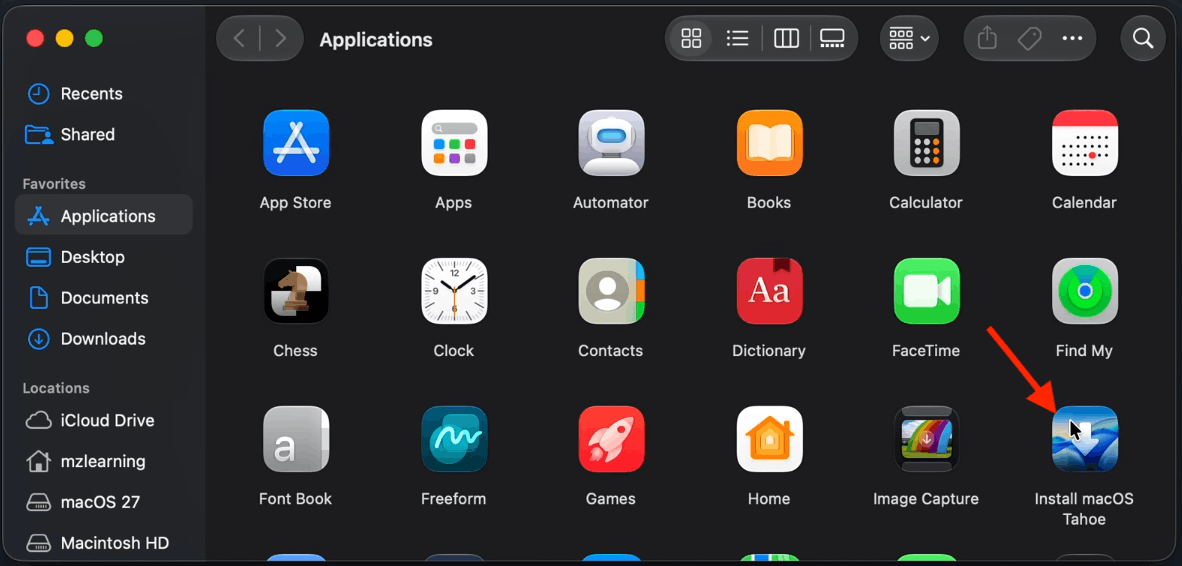The width and height of the screenshot is (1182, 566).
Task: Open the App Store application icon
Action: (x=296, y=143)
